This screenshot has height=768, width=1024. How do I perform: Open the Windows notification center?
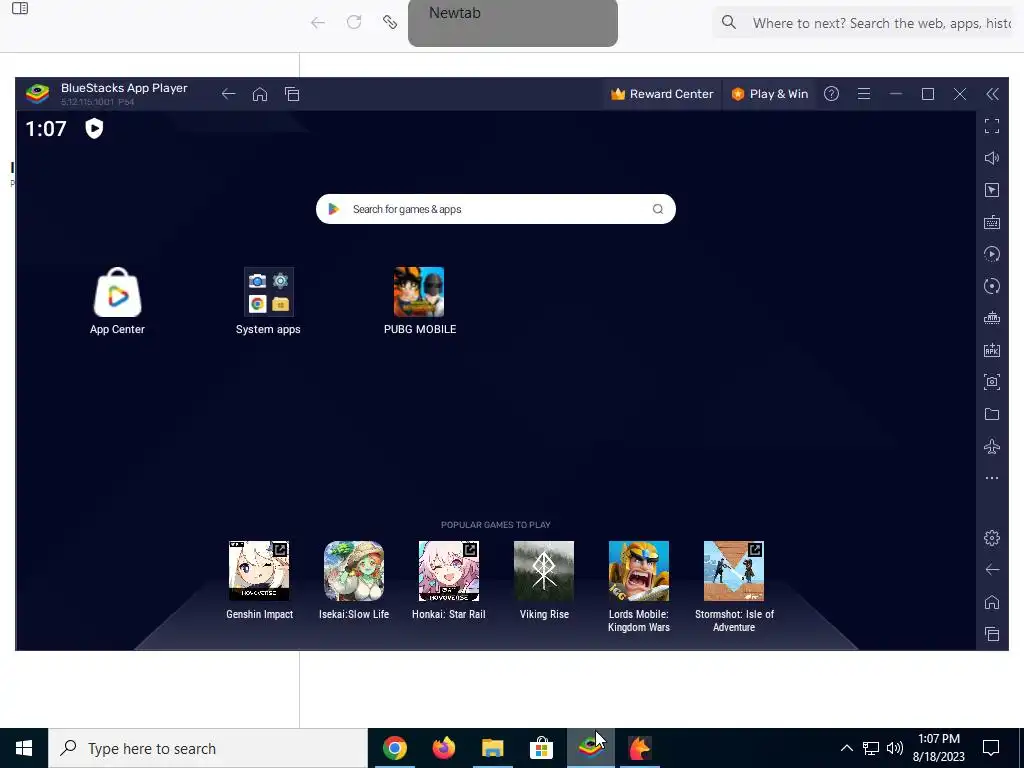point(991,748)
